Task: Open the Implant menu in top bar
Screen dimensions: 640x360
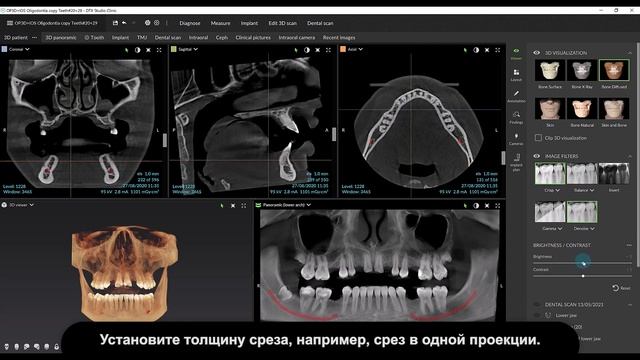Action: pos(249,23)
